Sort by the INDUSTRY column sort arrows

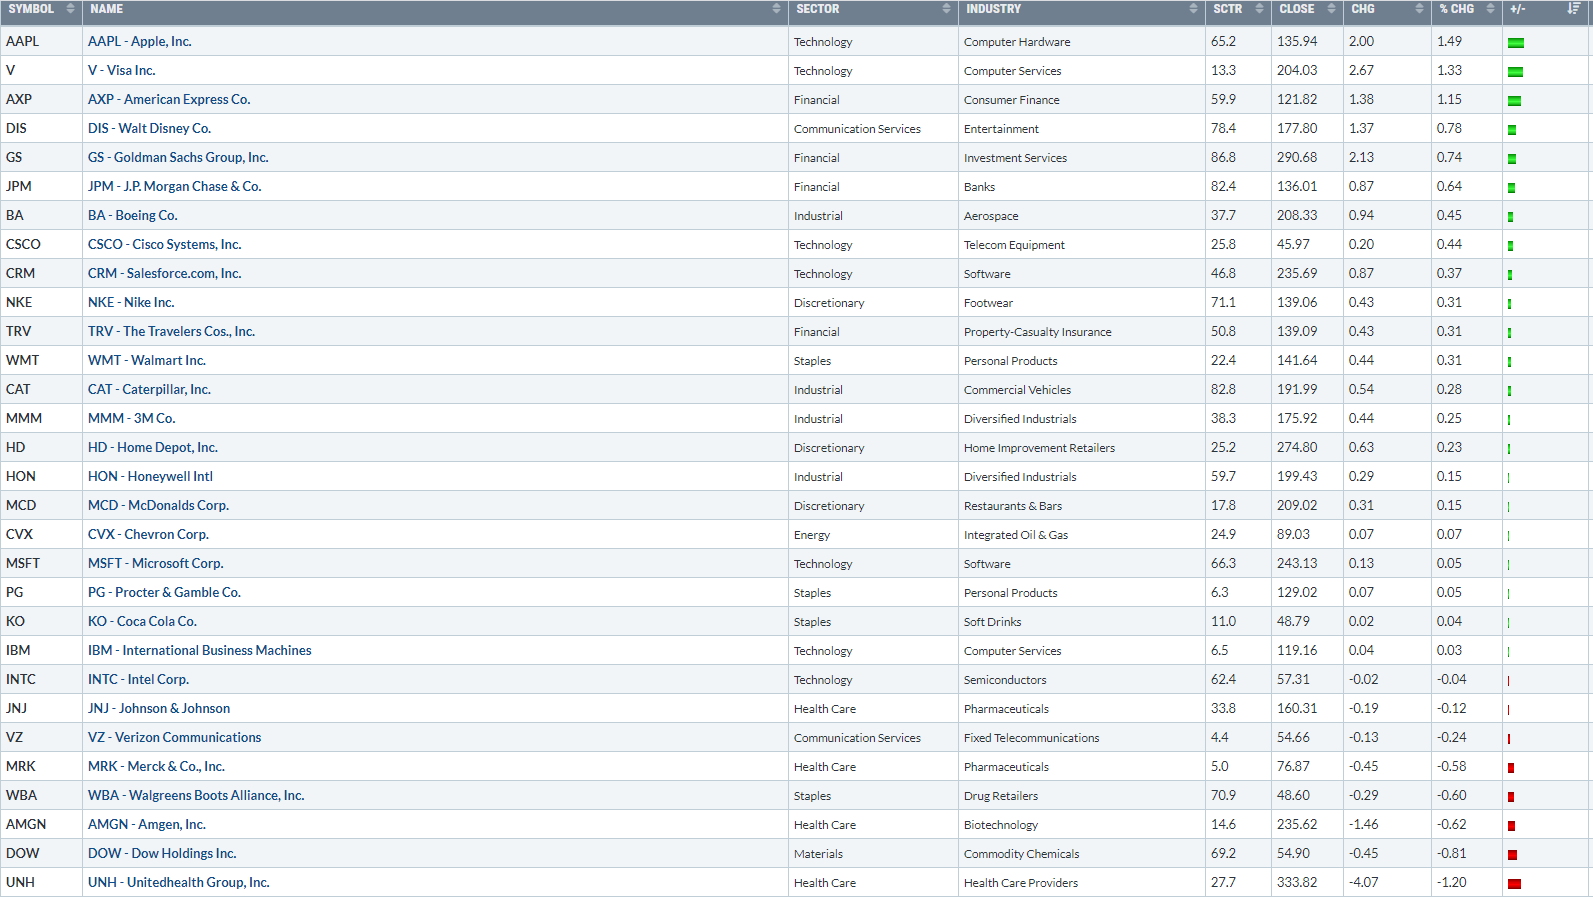click(1193, 9)
